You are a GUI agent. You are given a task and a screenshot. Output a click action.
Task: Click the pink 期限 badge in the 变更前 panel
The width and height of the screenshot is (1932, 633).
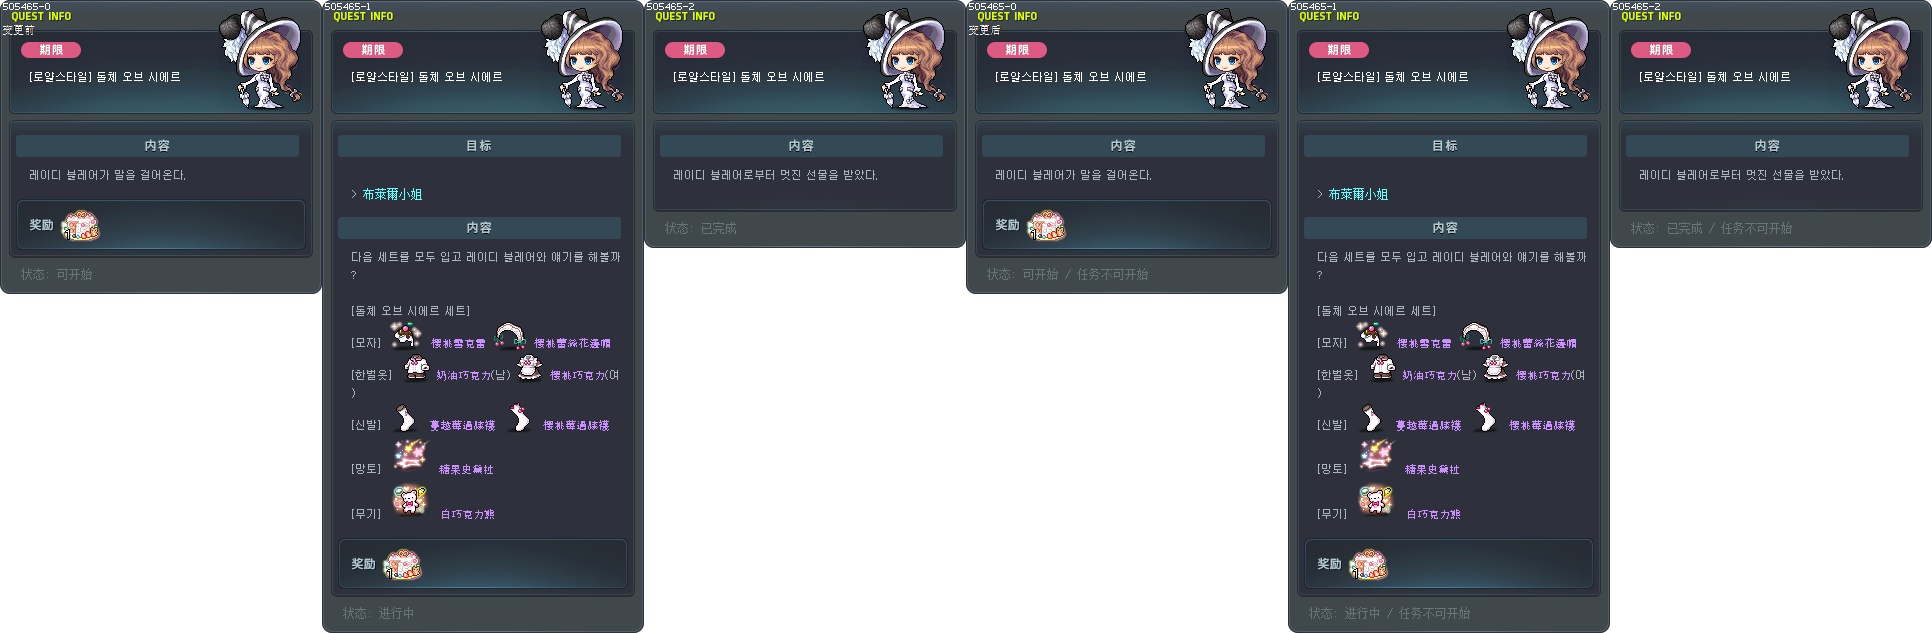click(x=51, y=50)
